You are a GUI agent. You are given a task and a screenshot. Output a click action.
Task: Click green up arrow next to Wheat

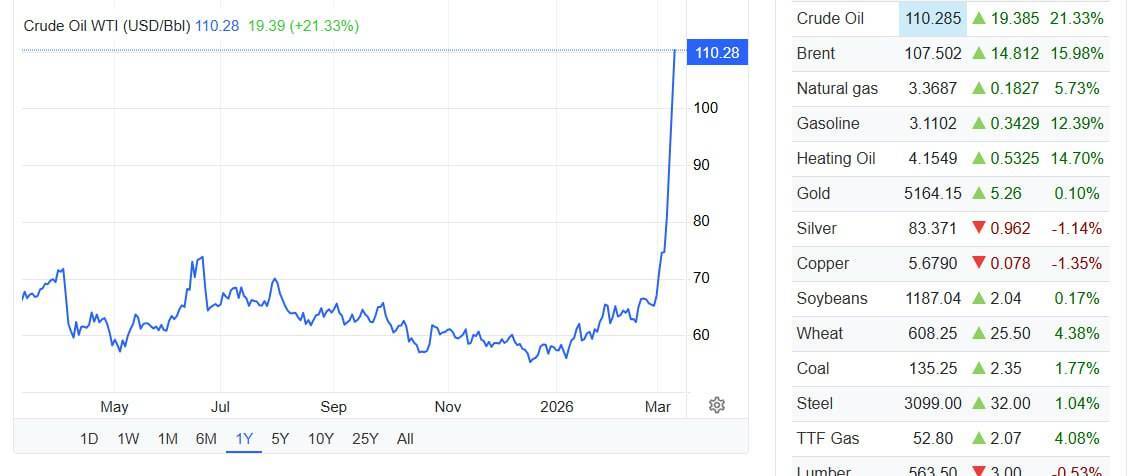(x=979, y=334)
